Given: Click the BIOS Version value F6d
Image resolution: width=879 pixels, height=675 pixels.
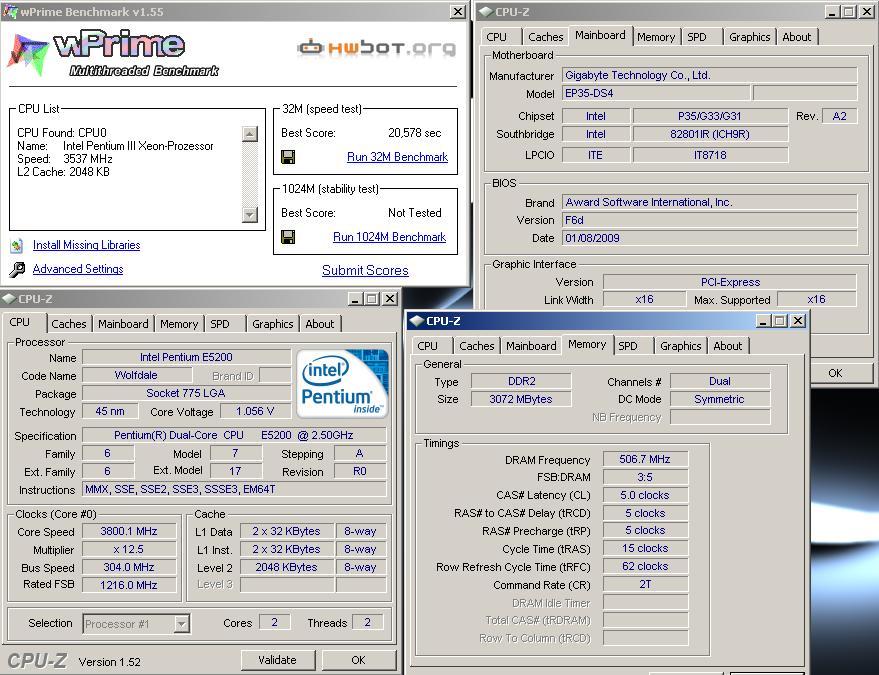Looking at the screenshot, I should [x=710, y=220].
